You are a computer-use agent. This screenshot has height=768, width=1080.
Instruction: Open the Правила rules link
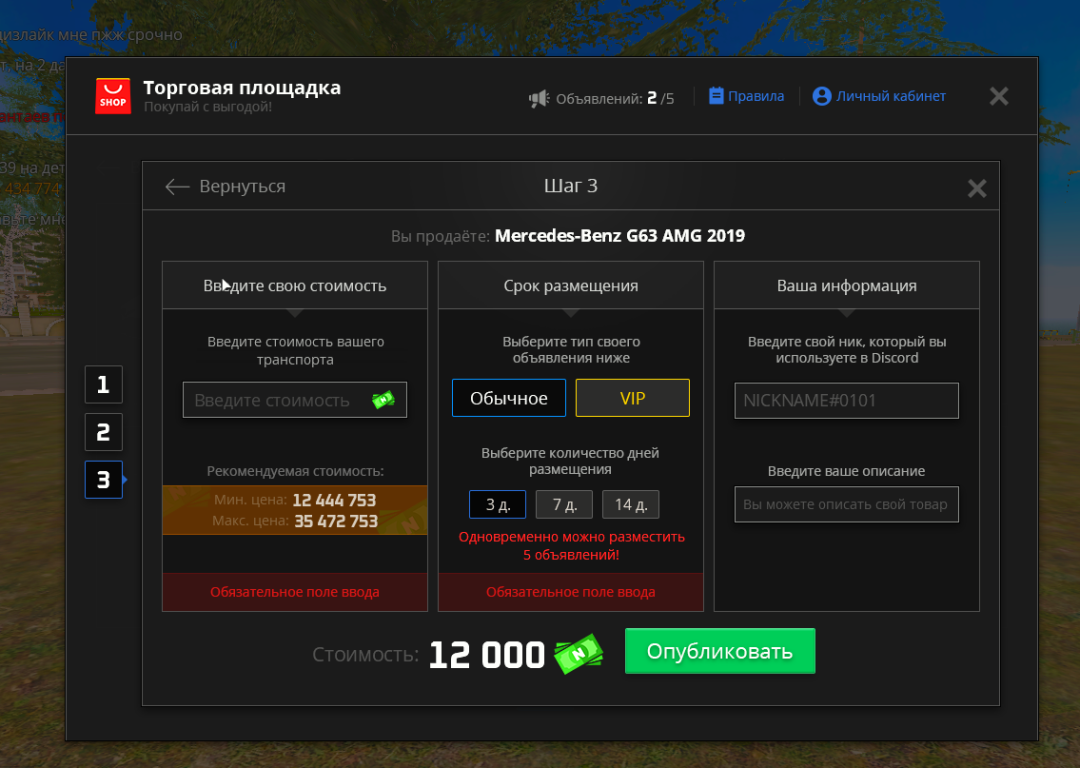click(747, 96)
